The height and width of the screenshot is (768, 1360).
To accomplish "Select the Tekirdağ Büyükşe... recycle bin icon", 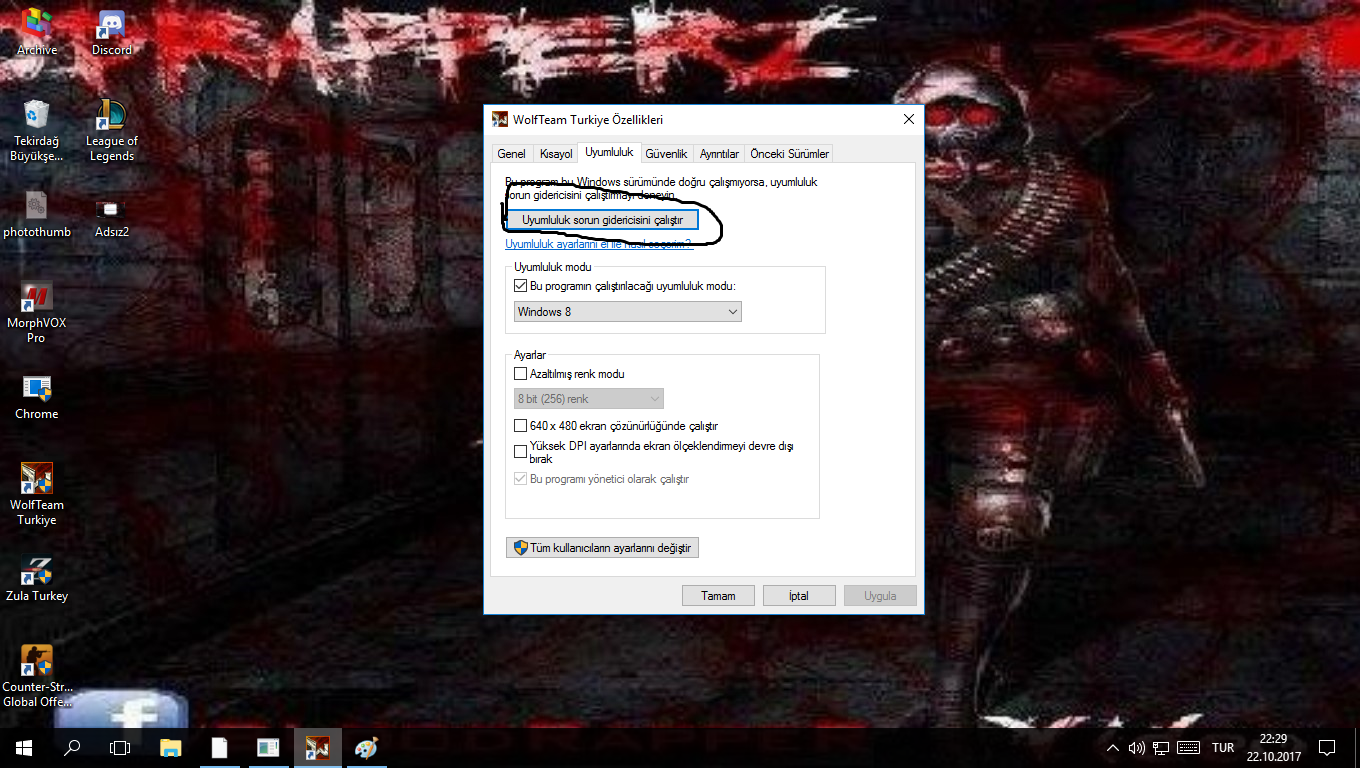I will click(x=37, y=130).
